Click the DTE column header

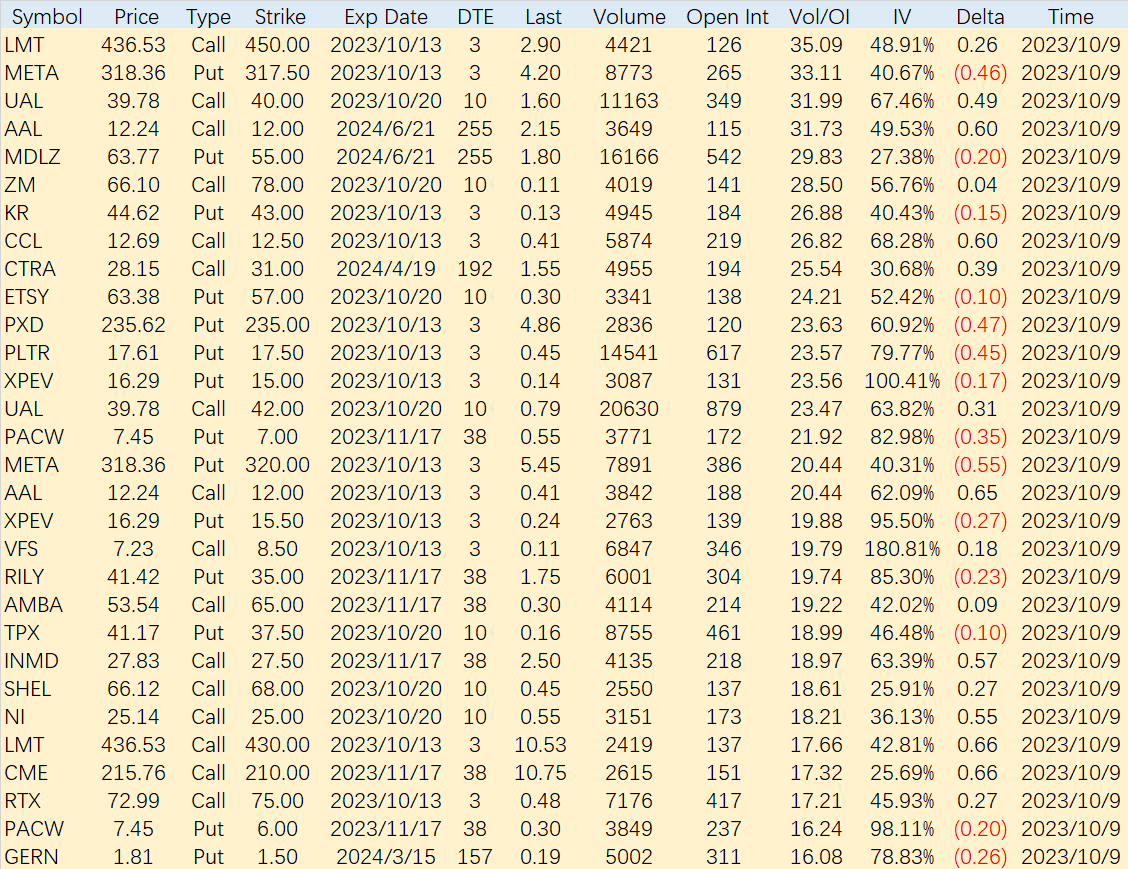(x=475, y=17)
